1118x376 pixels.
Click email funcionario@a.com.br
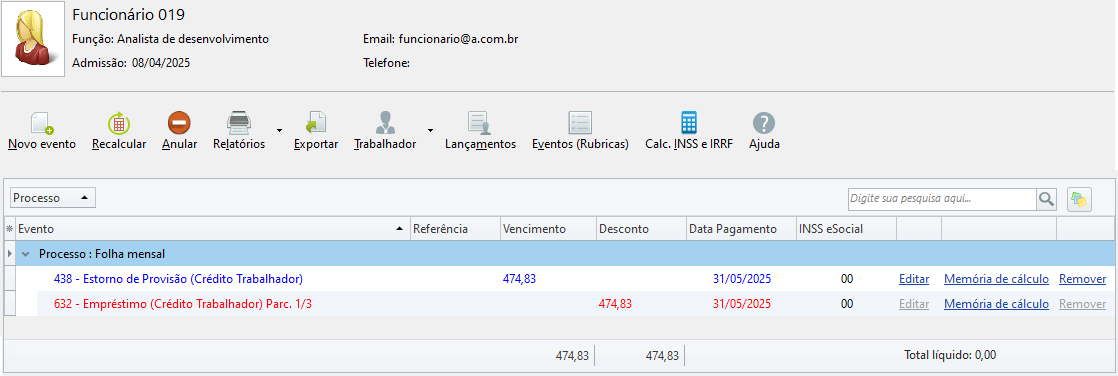coord(458,39)
